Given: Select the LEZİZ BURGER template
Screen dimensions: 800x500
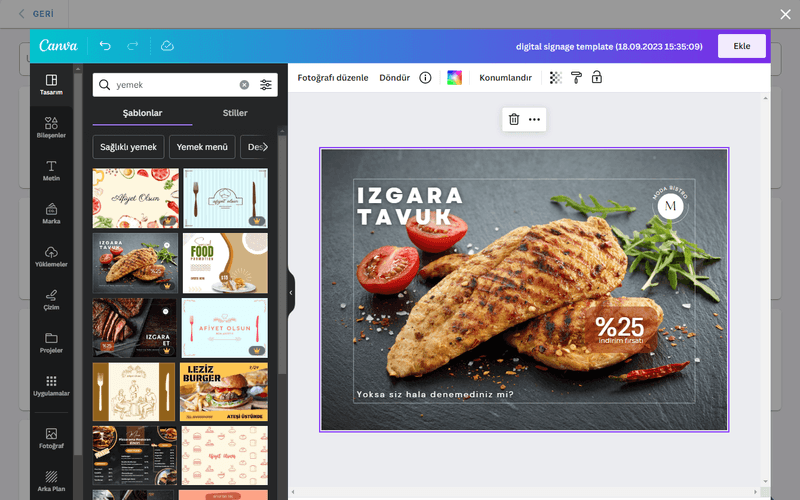Looking at the screenshot, I should [224, 392].
